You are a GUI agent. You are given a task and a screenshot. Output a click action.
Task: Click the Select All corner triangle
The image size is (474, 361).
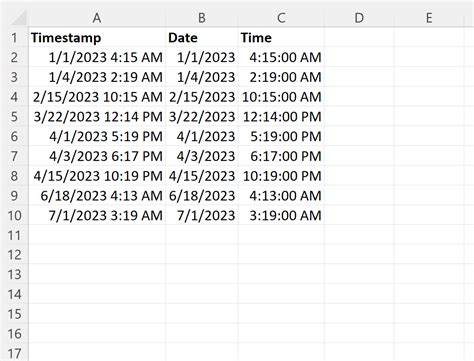point(18,17)
